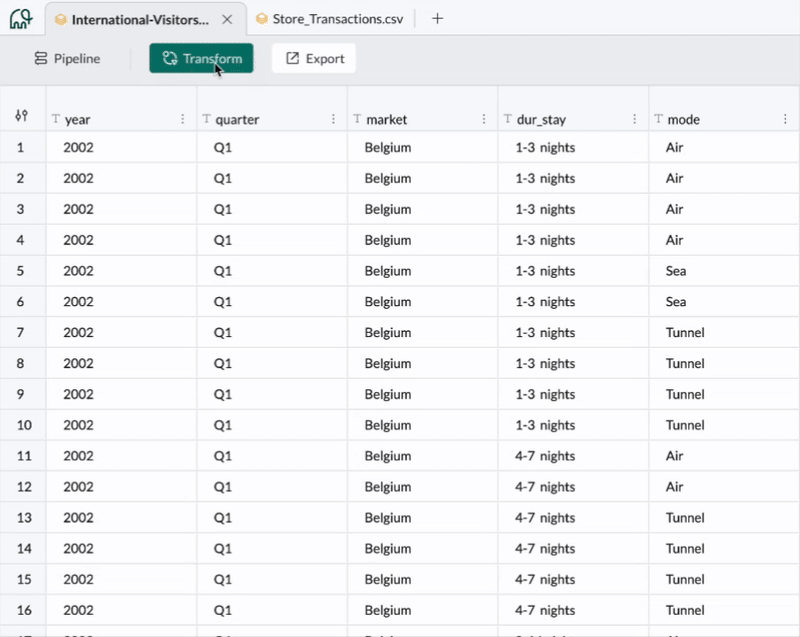Click the year column text type icon
800x637 pixels.
tap(56, 119)
